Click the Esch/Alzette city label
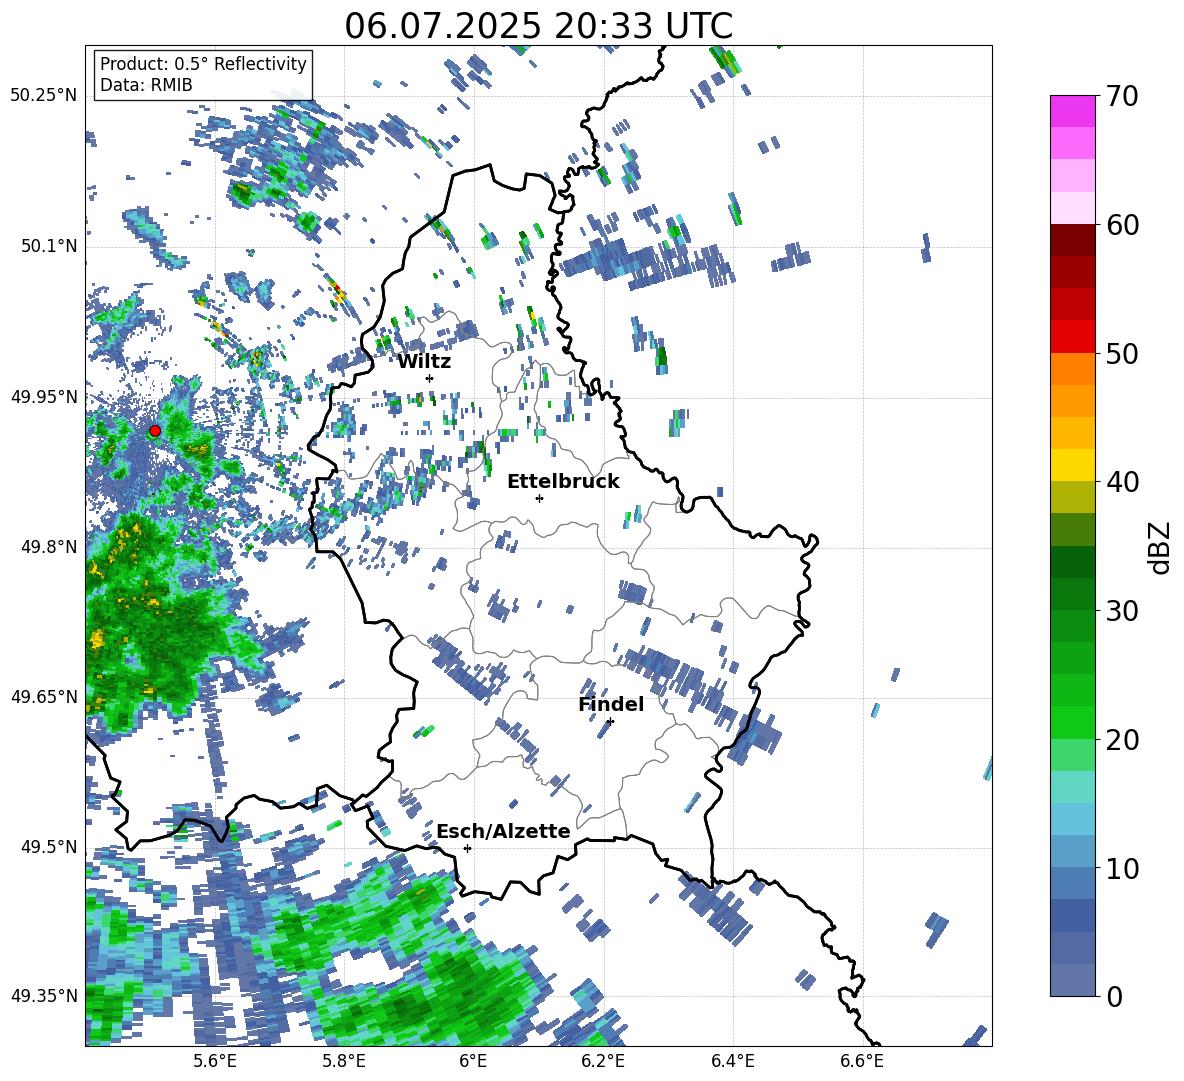 pyautogui.click(x=503, y=832)
